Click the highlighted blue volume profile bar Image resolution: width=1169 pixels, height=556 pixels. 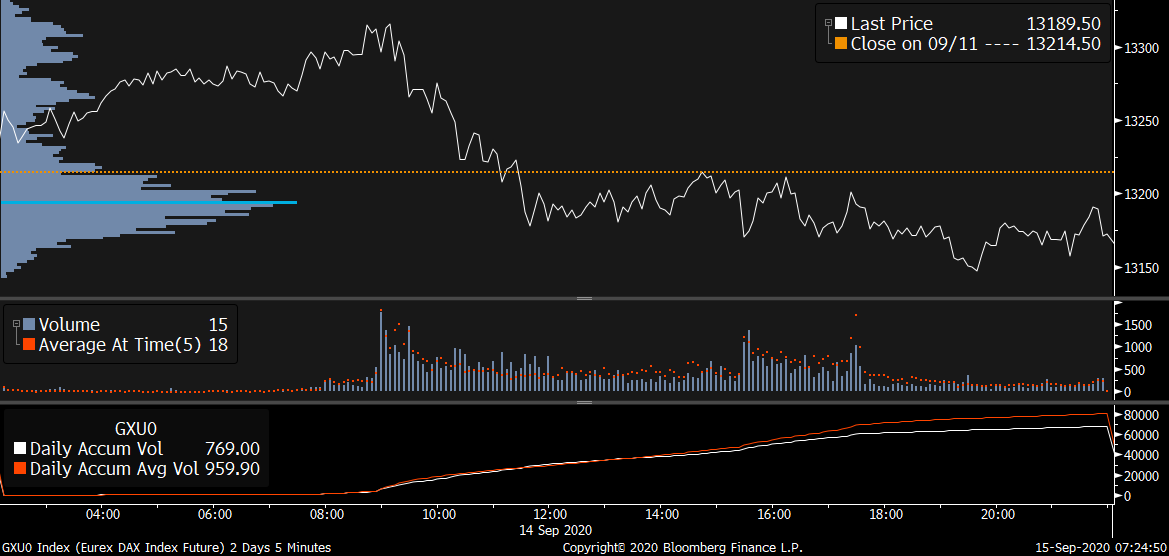(149, 202)
